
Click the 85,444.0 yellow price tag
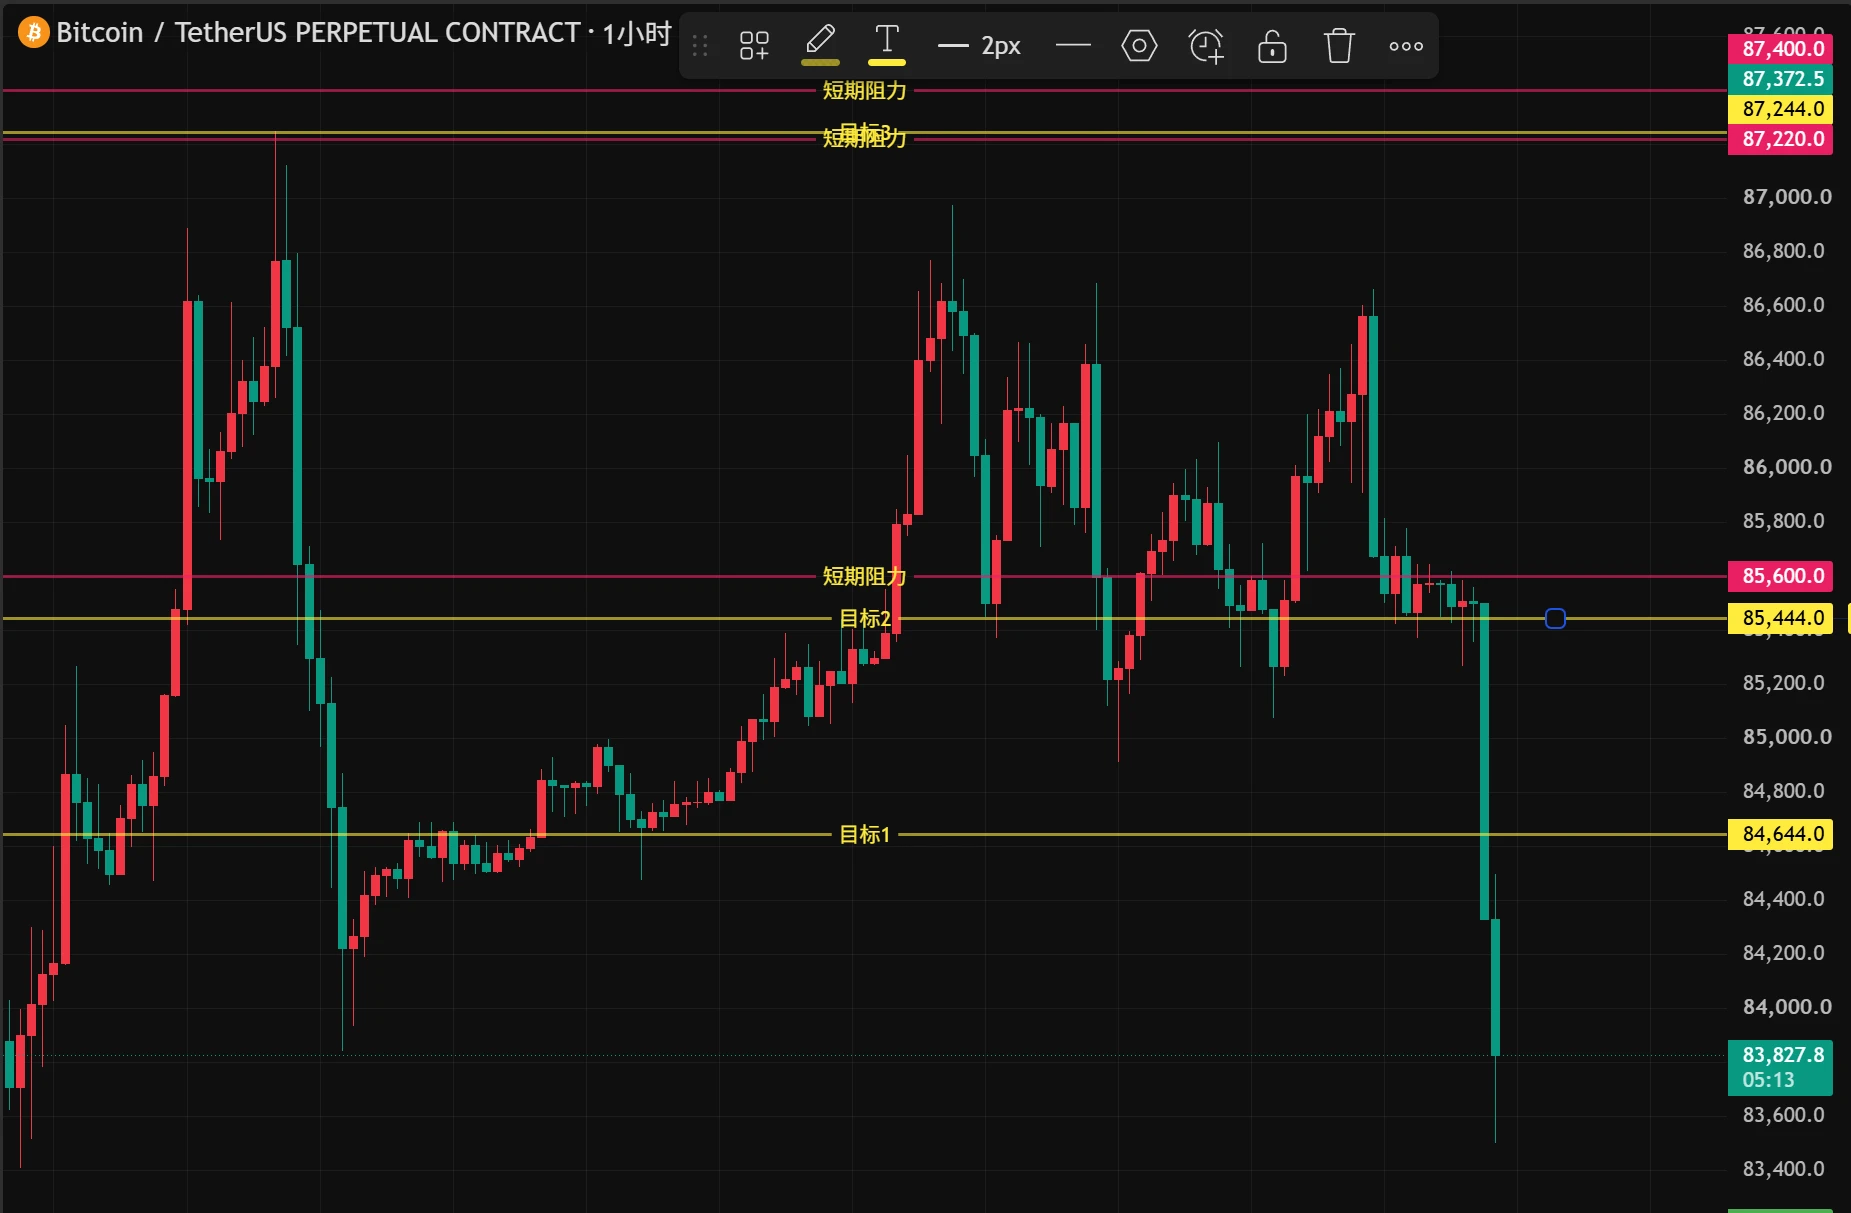point(1780,618)
